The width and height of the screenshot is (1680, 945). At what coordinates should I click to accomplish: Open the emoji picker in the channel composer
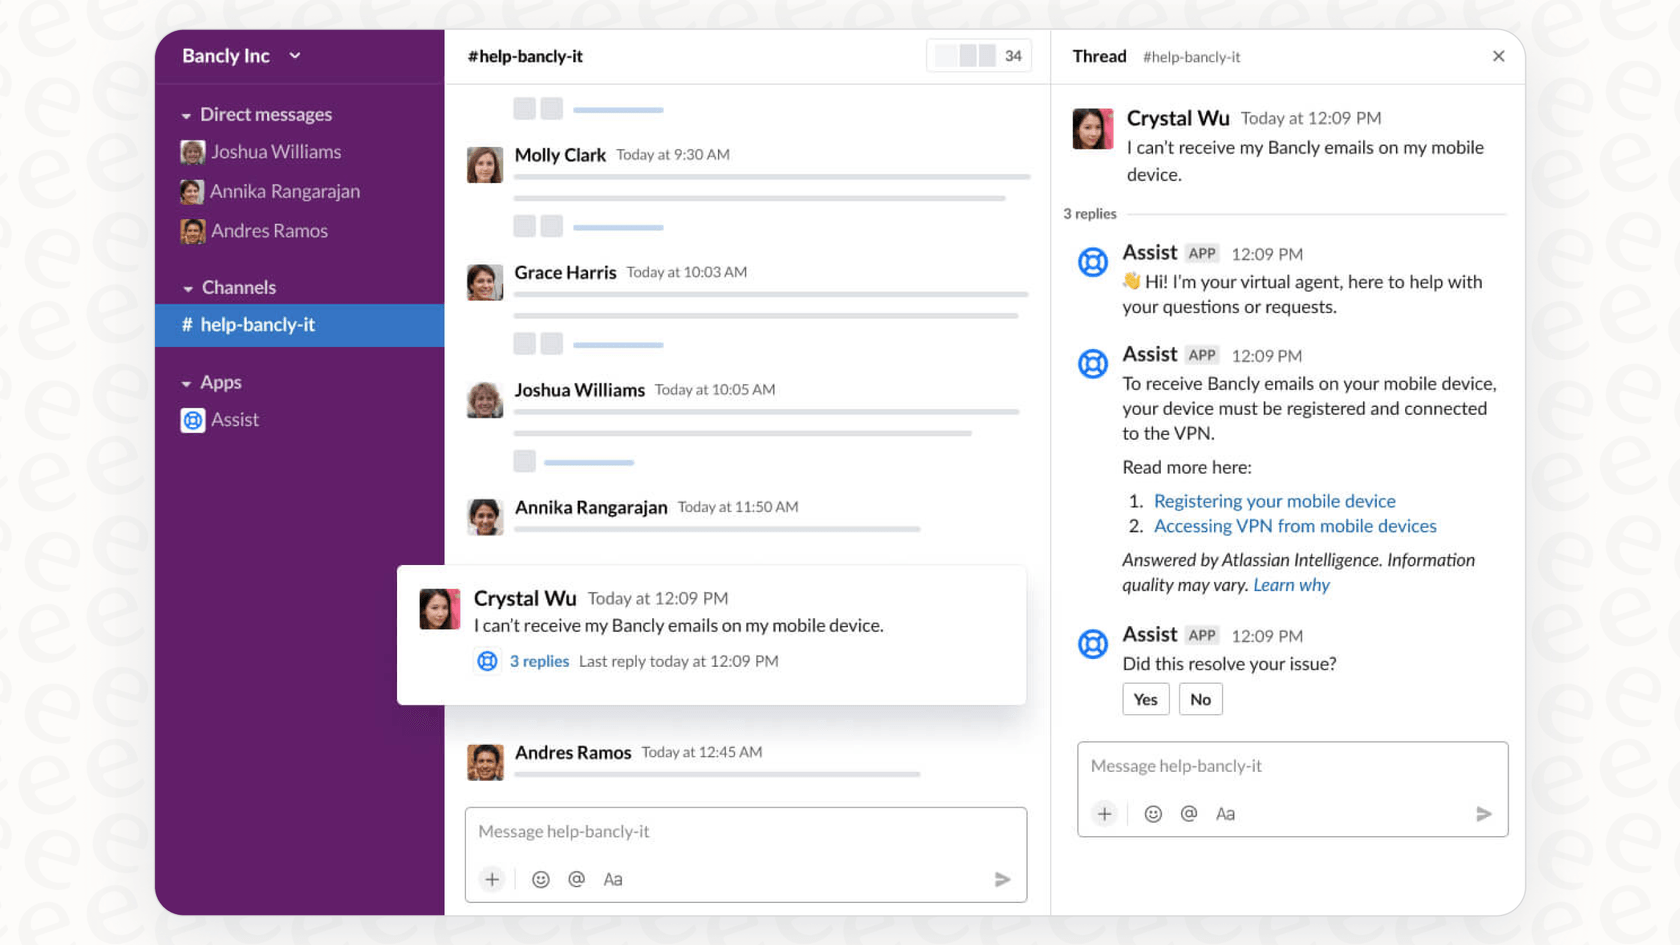pos(541,879)
